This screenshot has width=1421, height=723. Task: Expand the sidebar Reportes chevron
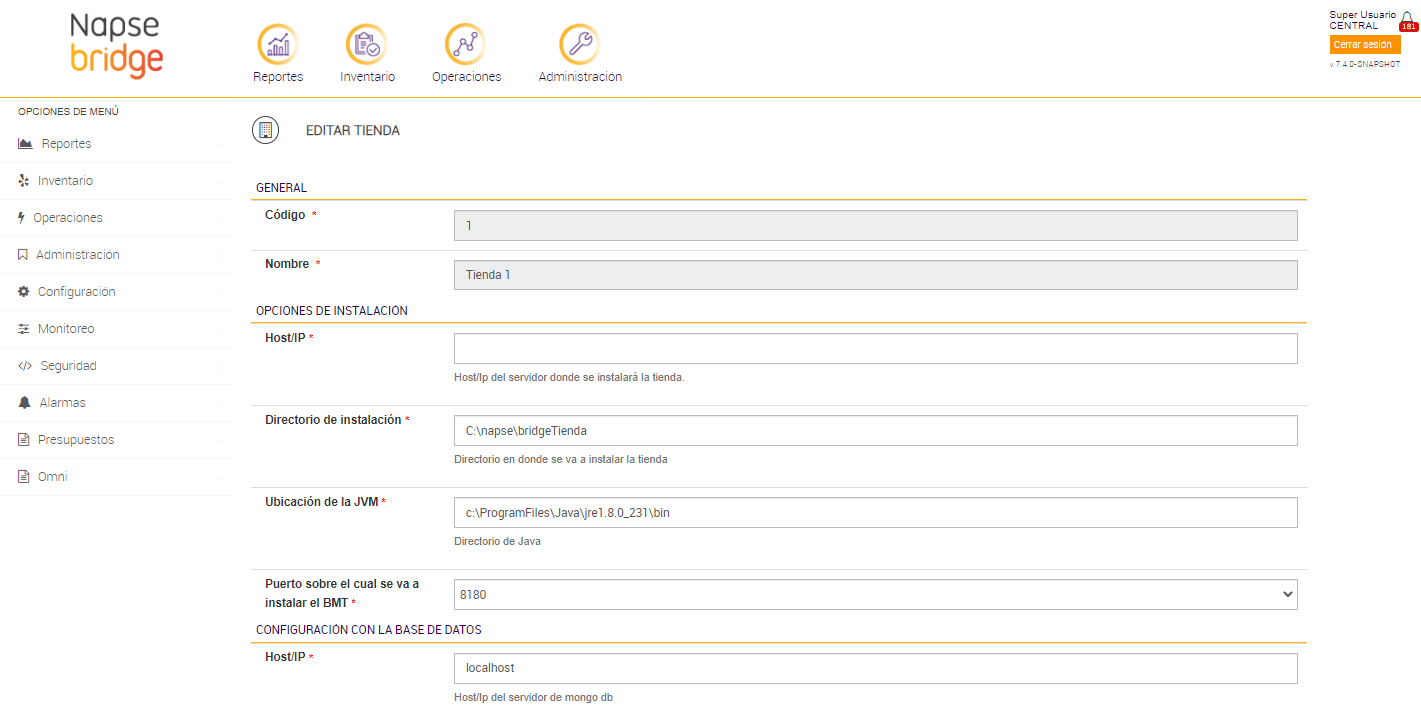coord(220,144)
